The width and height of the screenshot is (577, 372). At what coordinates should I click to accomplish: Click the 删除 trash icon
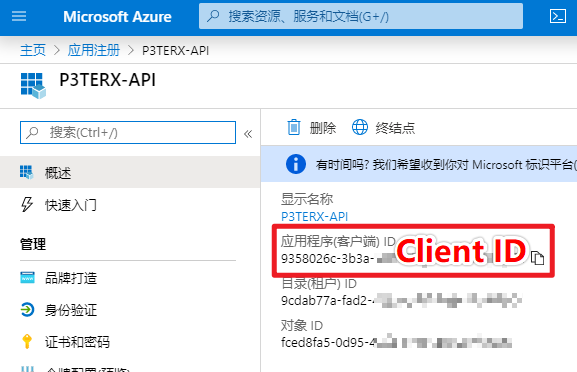point(294,128)
